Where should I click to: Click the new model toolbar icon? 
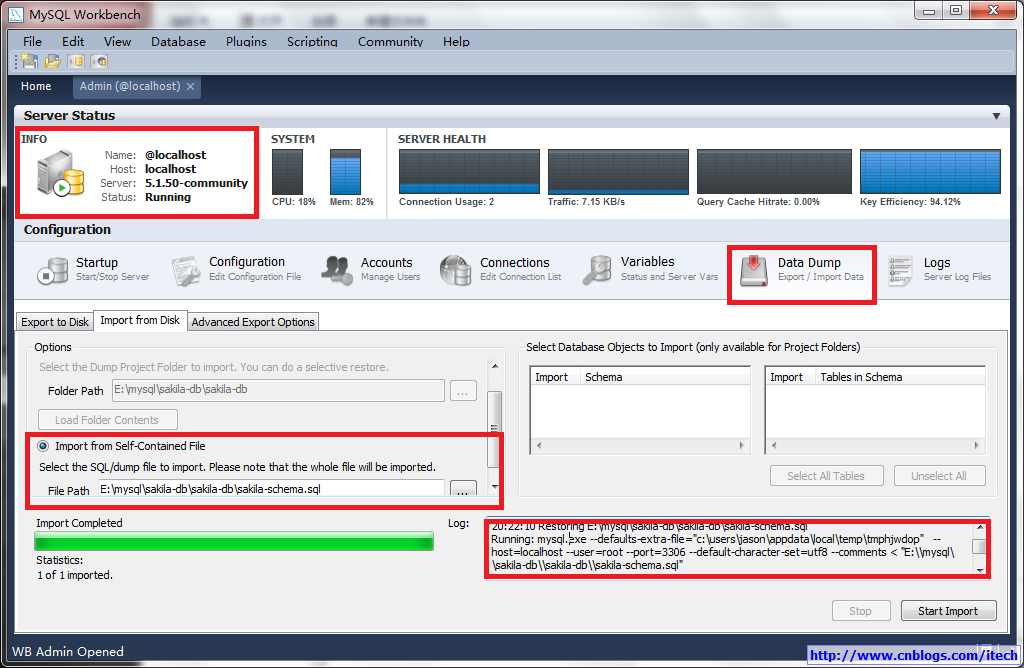(29, 62)
